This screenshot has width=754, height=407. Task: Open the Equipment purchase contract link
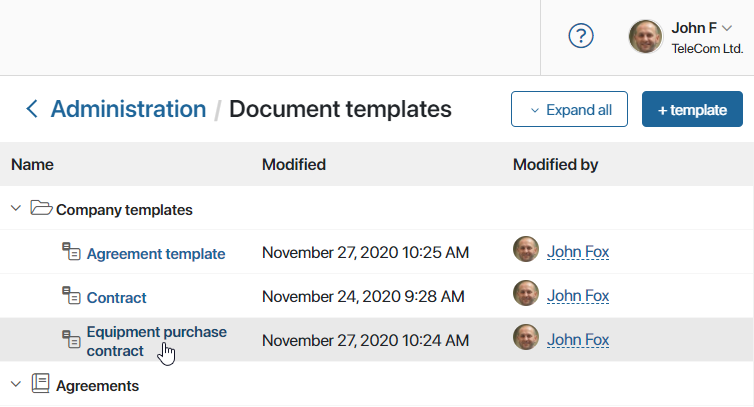(x=156, y=341)
